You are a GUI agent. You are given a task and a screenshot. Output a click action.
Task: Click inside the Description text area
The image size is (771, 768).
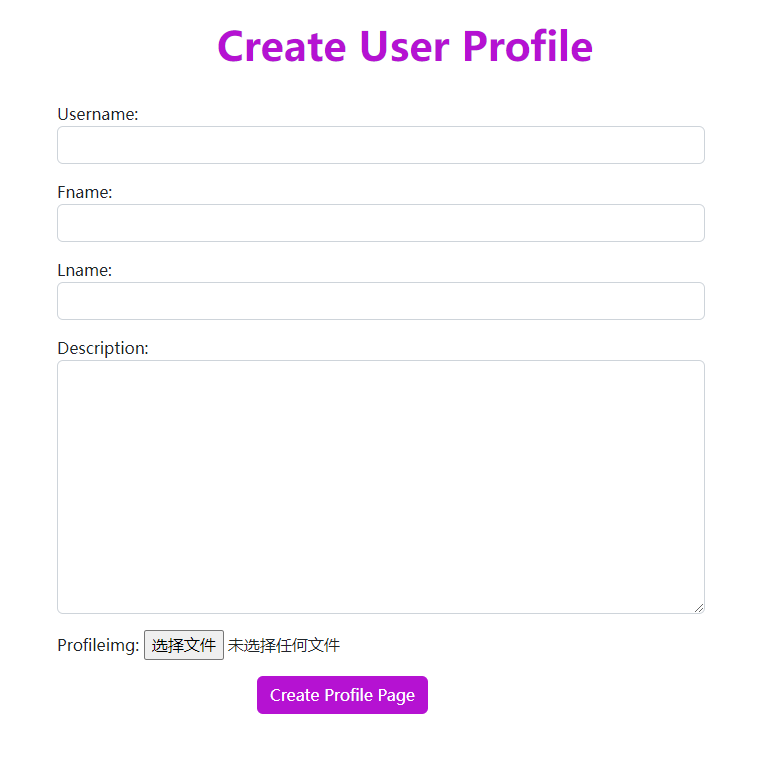click(x=380, y=486)
